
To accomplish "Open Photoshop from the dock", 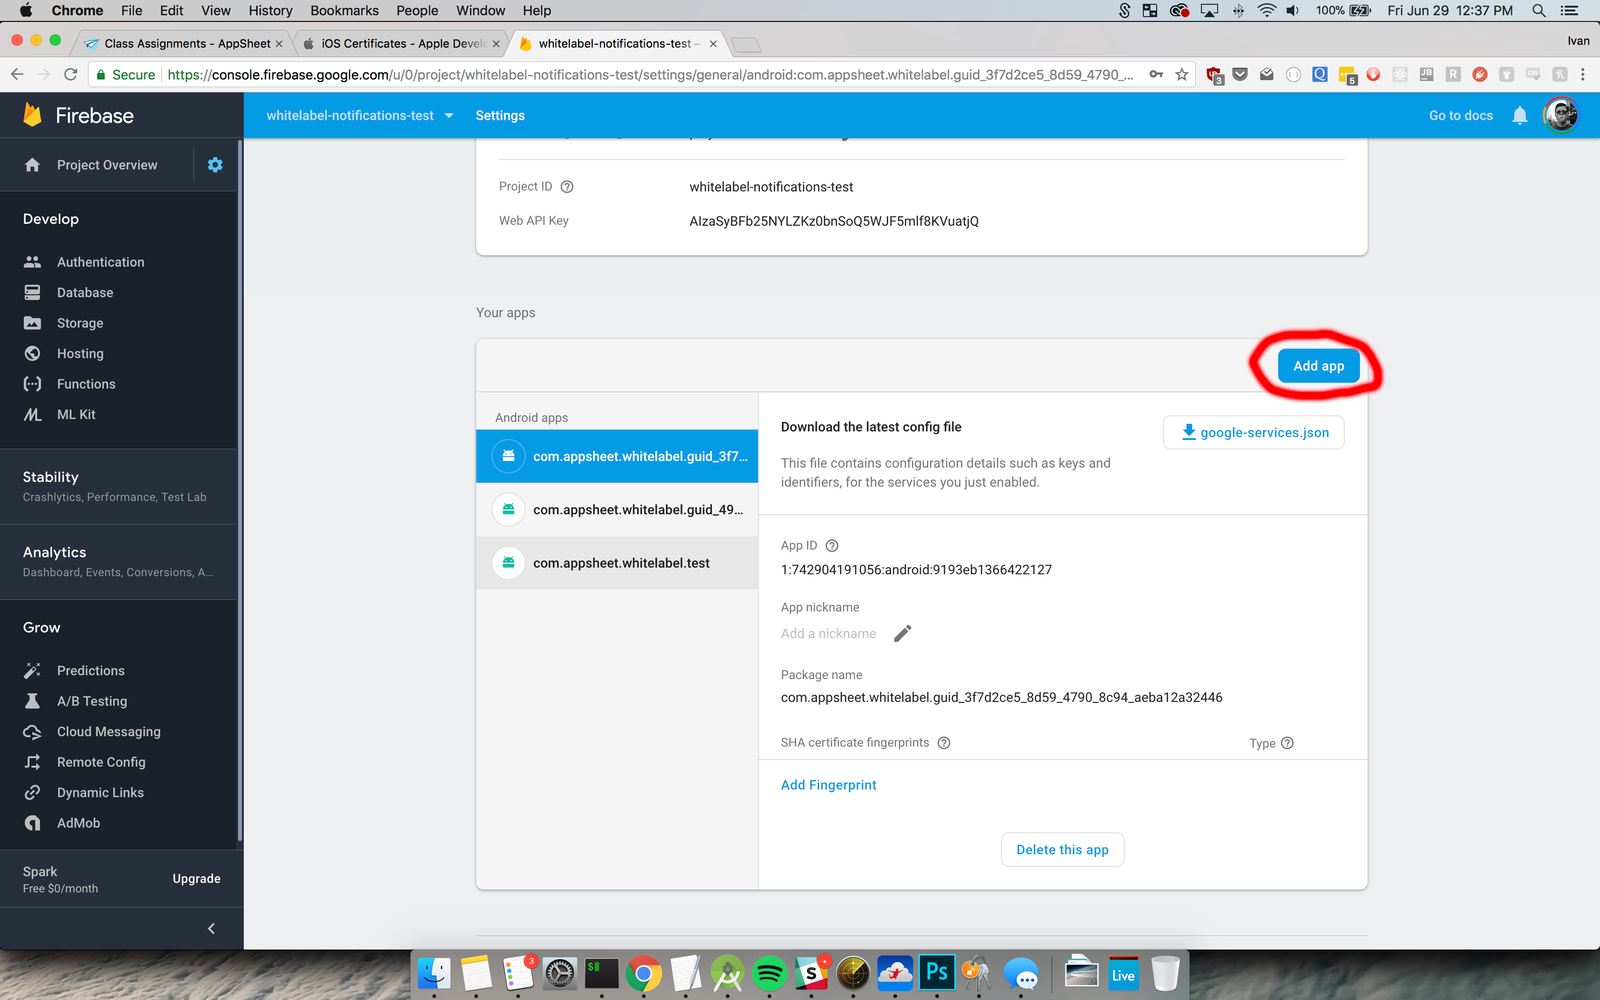I will pyautogui.click(x=937, y=973).
